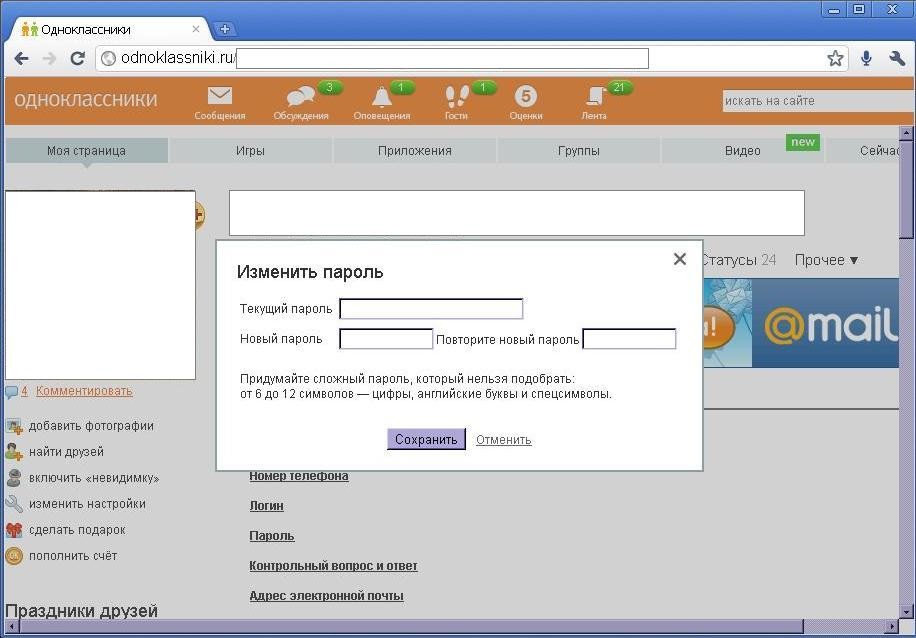Open the Сообщения envelope icon
The width and height of the screenshot is (916, 638).
pos(220,96)
